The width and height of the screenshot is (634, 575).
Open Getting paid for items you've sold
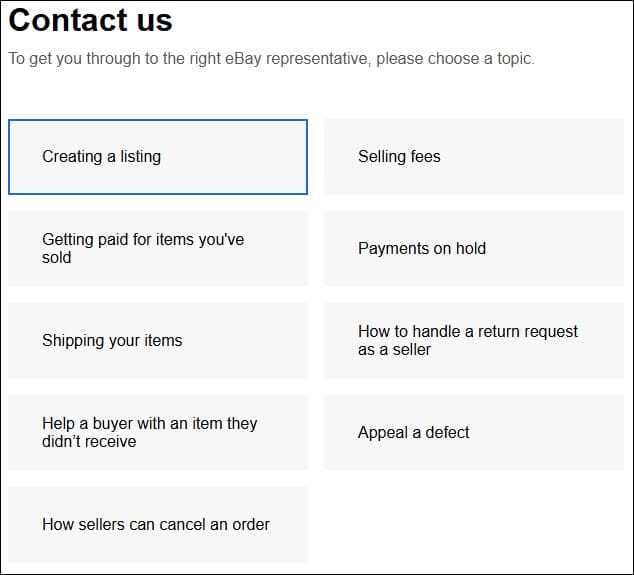coord(158,249)
